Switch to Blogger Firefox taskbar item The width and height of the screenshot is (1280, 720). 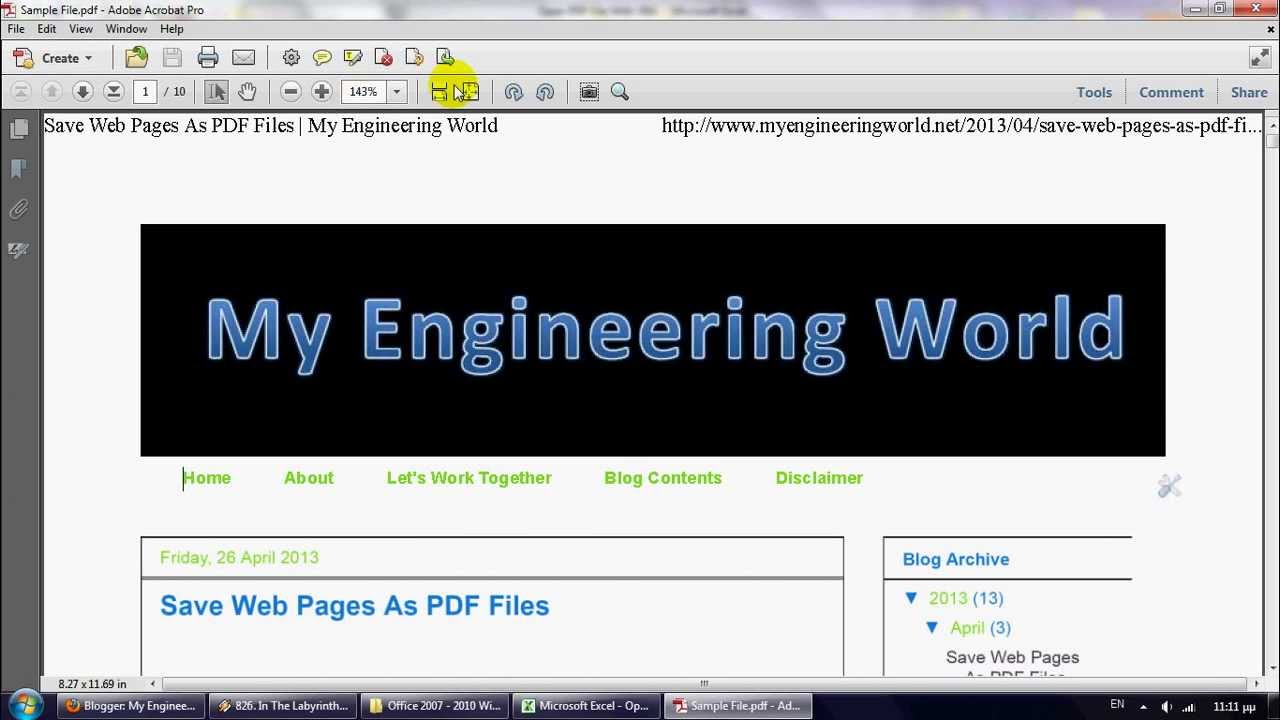point(130,706)
